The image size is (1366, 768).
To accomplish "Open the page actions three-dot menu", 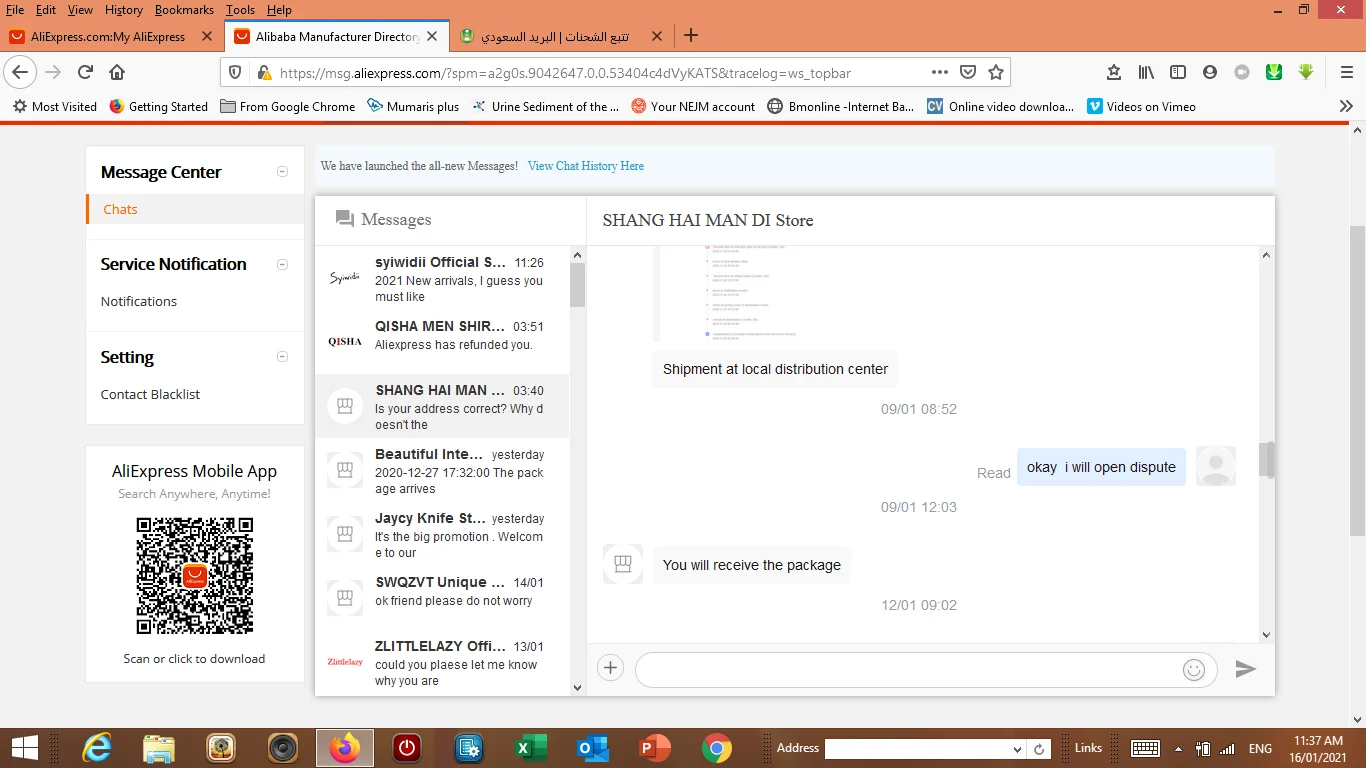I will point(940,72).
